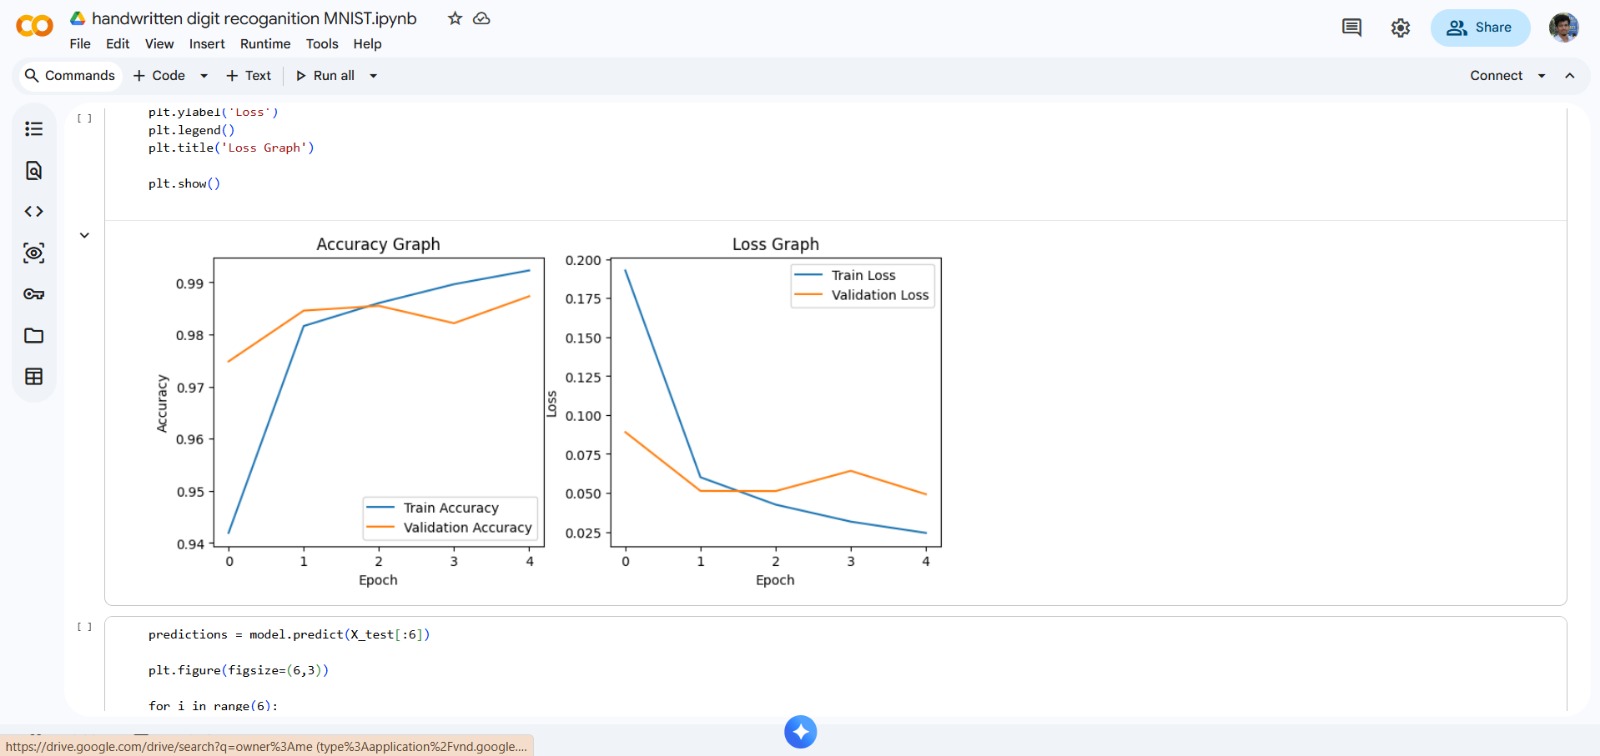Run the model.predict code cell
This screenshot has width=1600, height=756.
pos(85,627)
